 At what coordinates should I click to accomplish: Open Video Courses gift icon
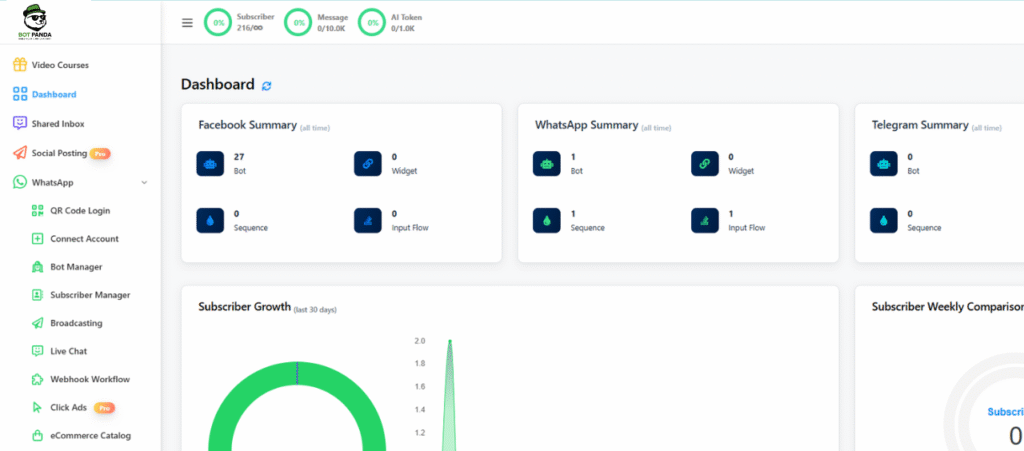point(20,65)
